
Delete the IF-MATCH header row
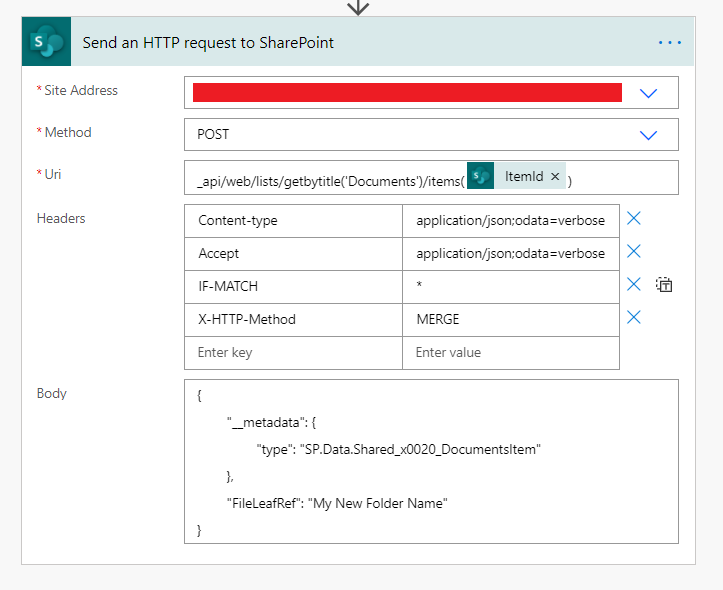click(634, 284)
